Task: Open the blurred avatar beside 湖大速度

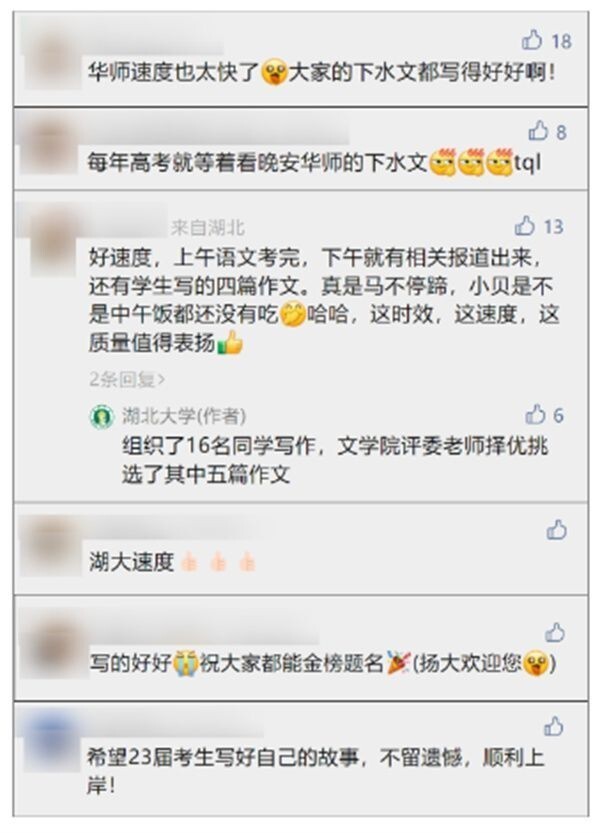Action: [49, 546]
